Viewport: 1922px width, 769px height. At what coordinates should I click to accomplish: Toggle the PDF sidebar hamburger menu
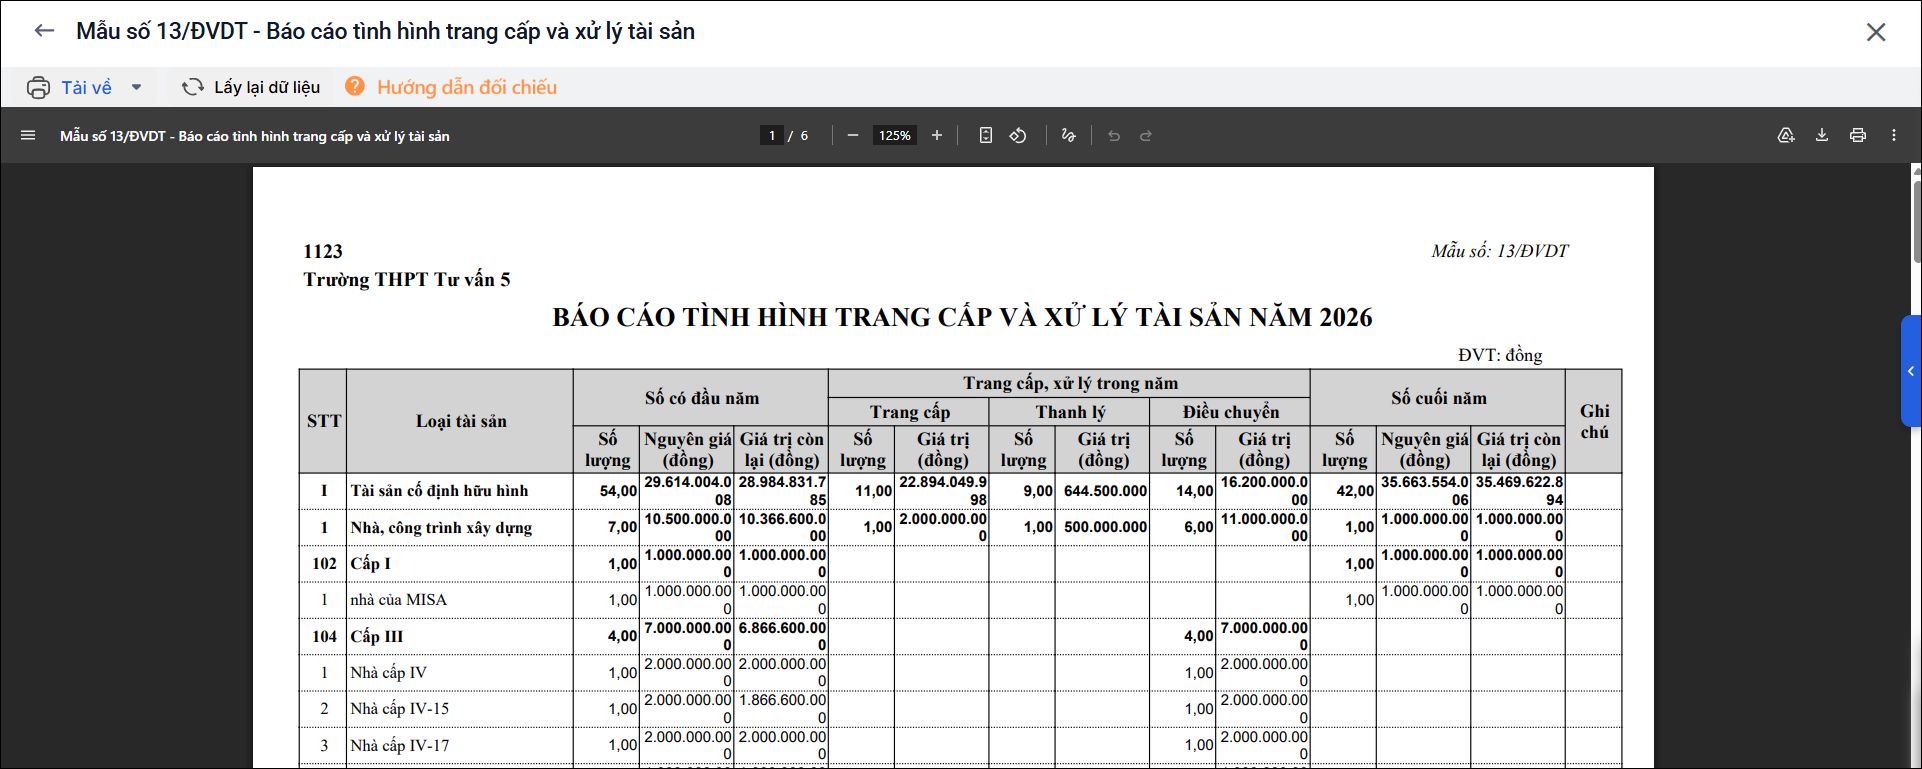coord(28,135)
